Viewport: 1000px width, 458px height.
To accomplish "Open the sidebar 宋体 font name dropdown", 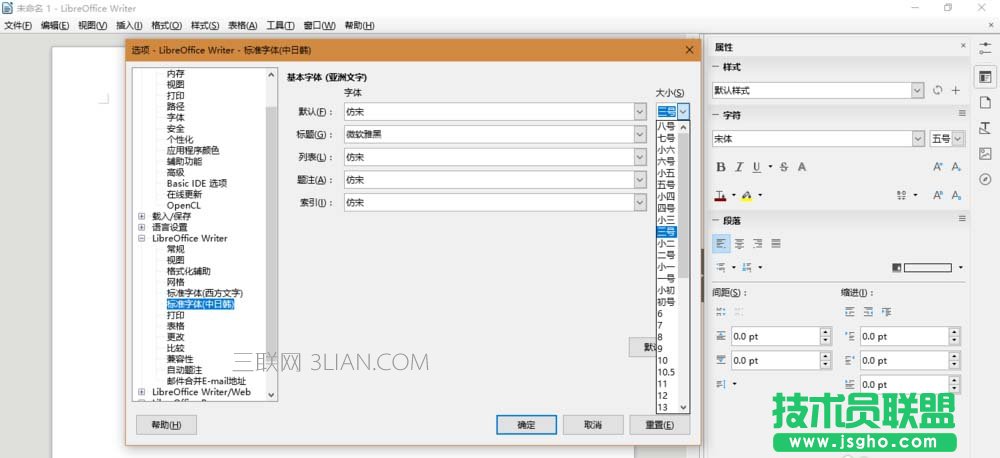I will (918, 138).
